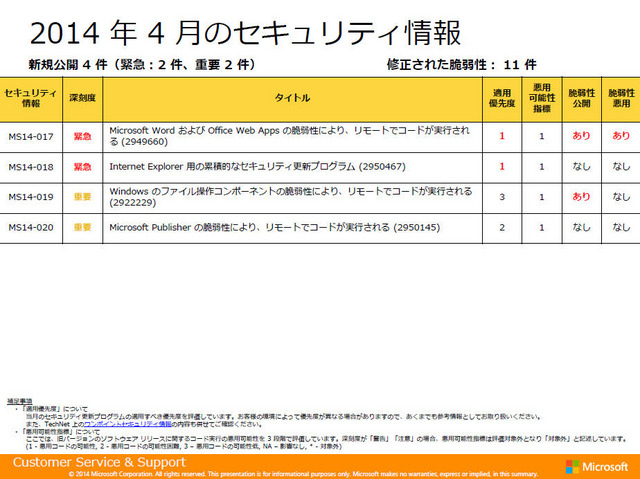Click 脆弱性公開 あり in MS14-019 row
Screen dimensions: 640x479
581,197
